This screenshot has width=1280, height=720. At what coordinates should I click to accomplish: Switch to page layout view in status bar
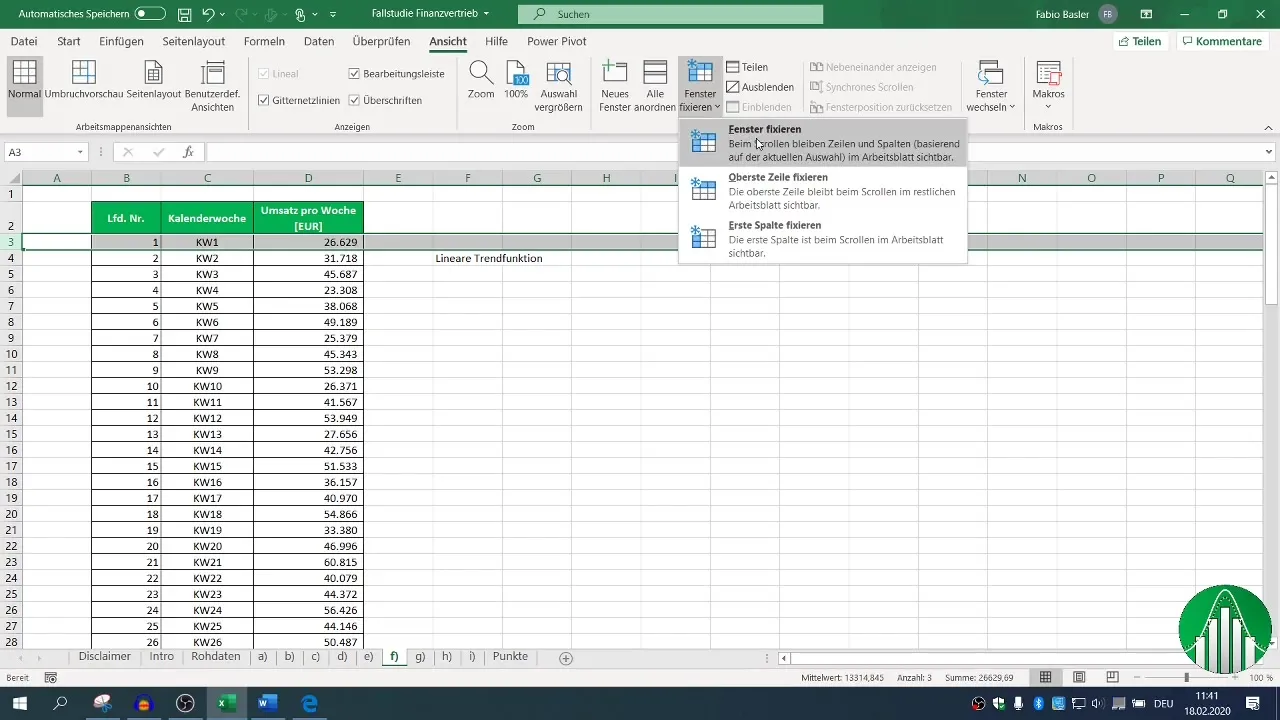tap(1080, 677)
